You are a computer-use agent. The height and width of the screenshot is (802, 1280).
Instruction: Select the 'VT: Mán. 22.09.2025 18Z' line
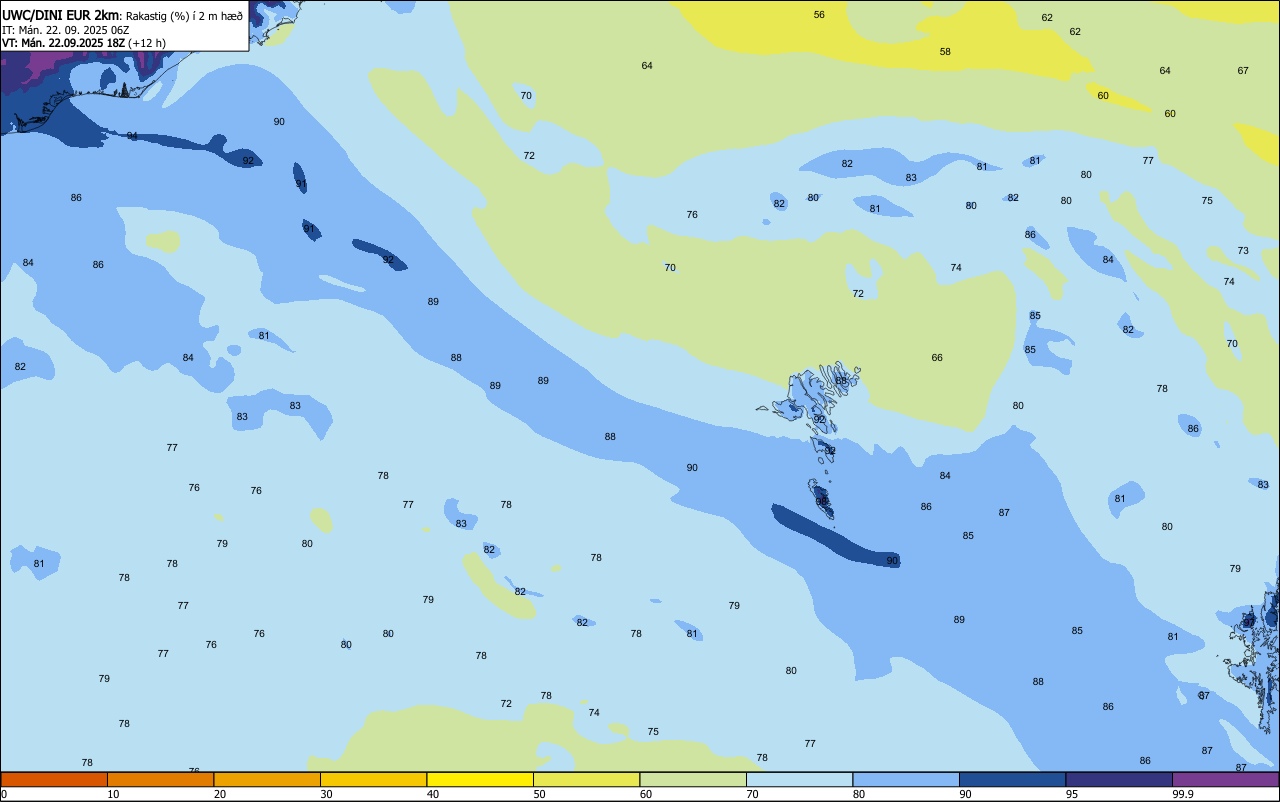click(62, 43)
